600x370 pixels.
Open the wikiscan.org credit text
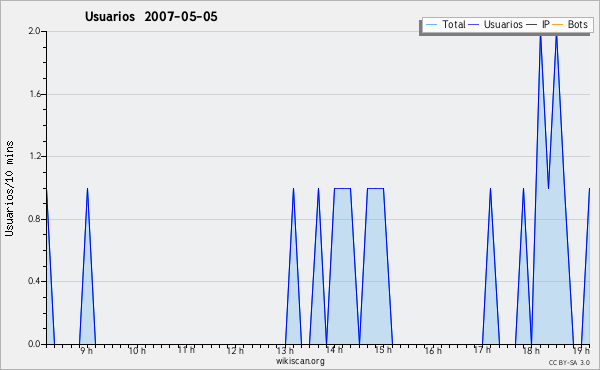tap(300, 361)
